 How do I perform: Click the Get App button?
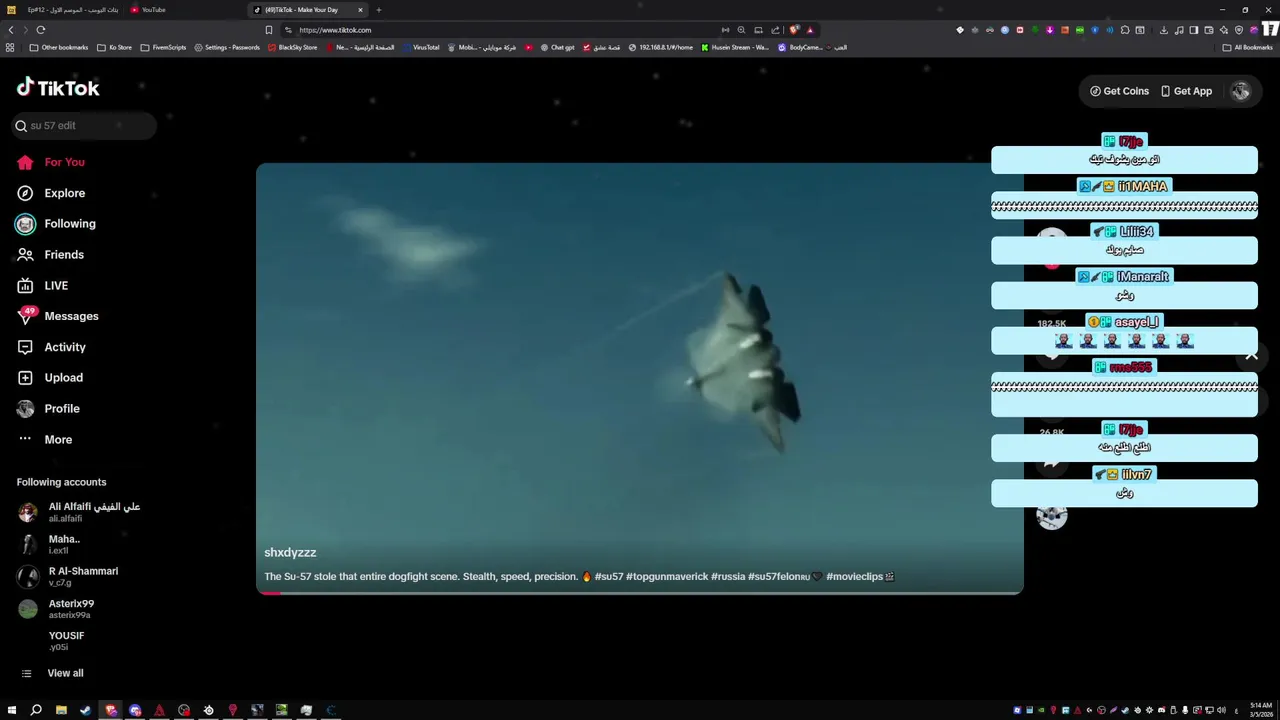pyautogui.click(x=1186, y=91)
